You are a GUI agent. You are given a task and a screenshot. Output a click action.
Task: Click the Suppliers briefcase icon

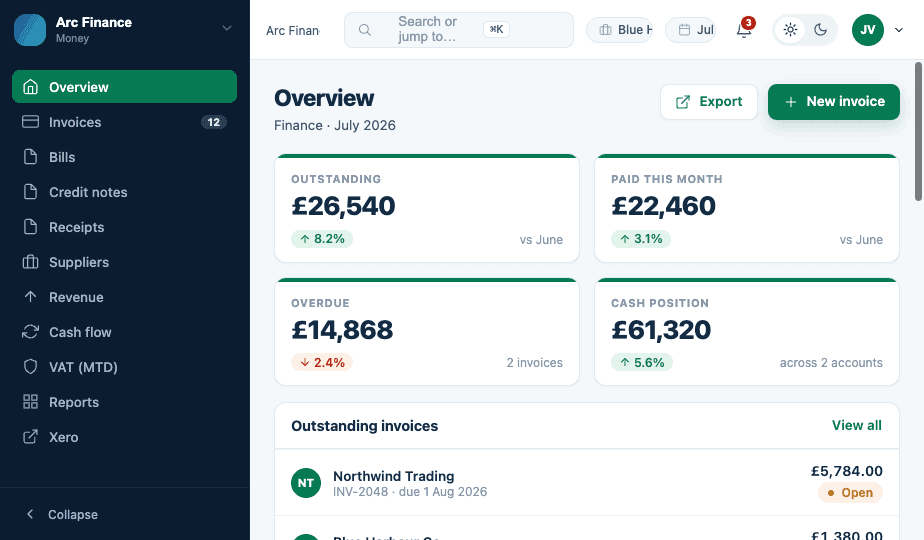(30, 262)
